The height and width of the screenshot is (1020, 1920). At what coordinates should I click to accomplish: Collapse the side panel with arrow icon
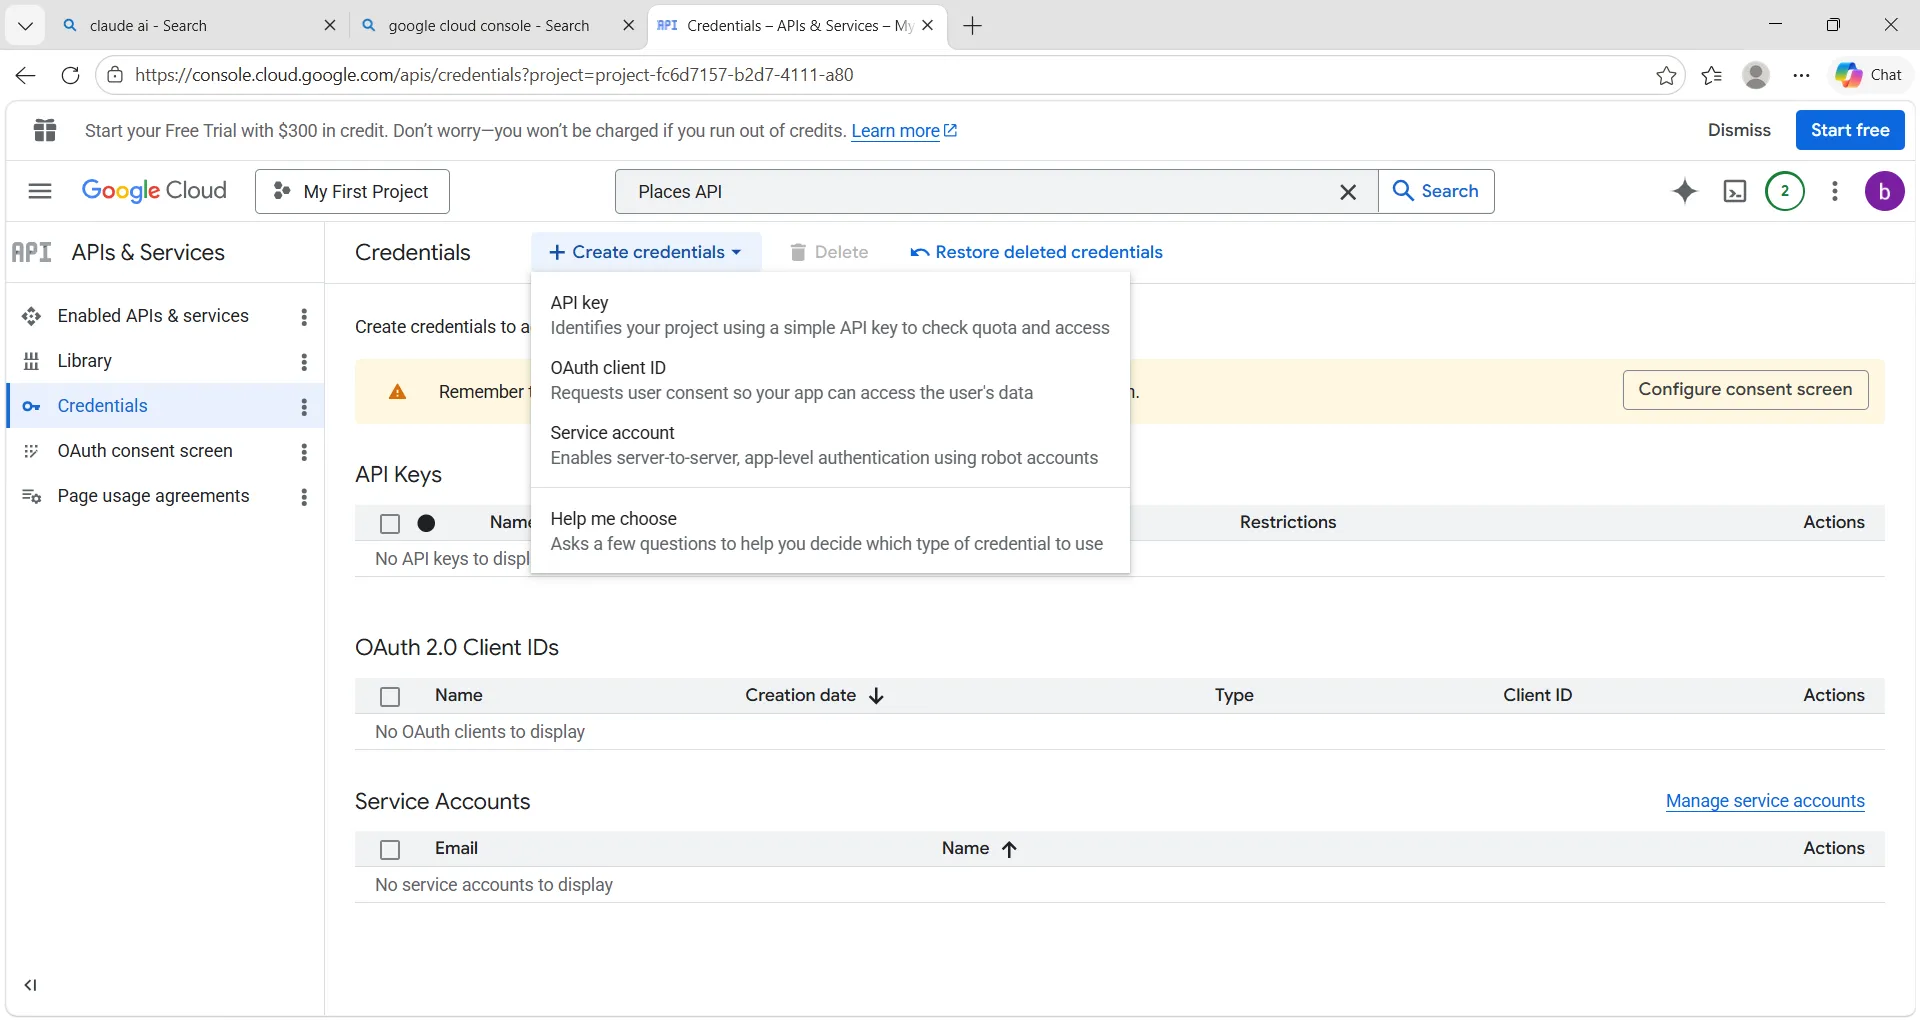pyautogui.click(x=31, y=985)
